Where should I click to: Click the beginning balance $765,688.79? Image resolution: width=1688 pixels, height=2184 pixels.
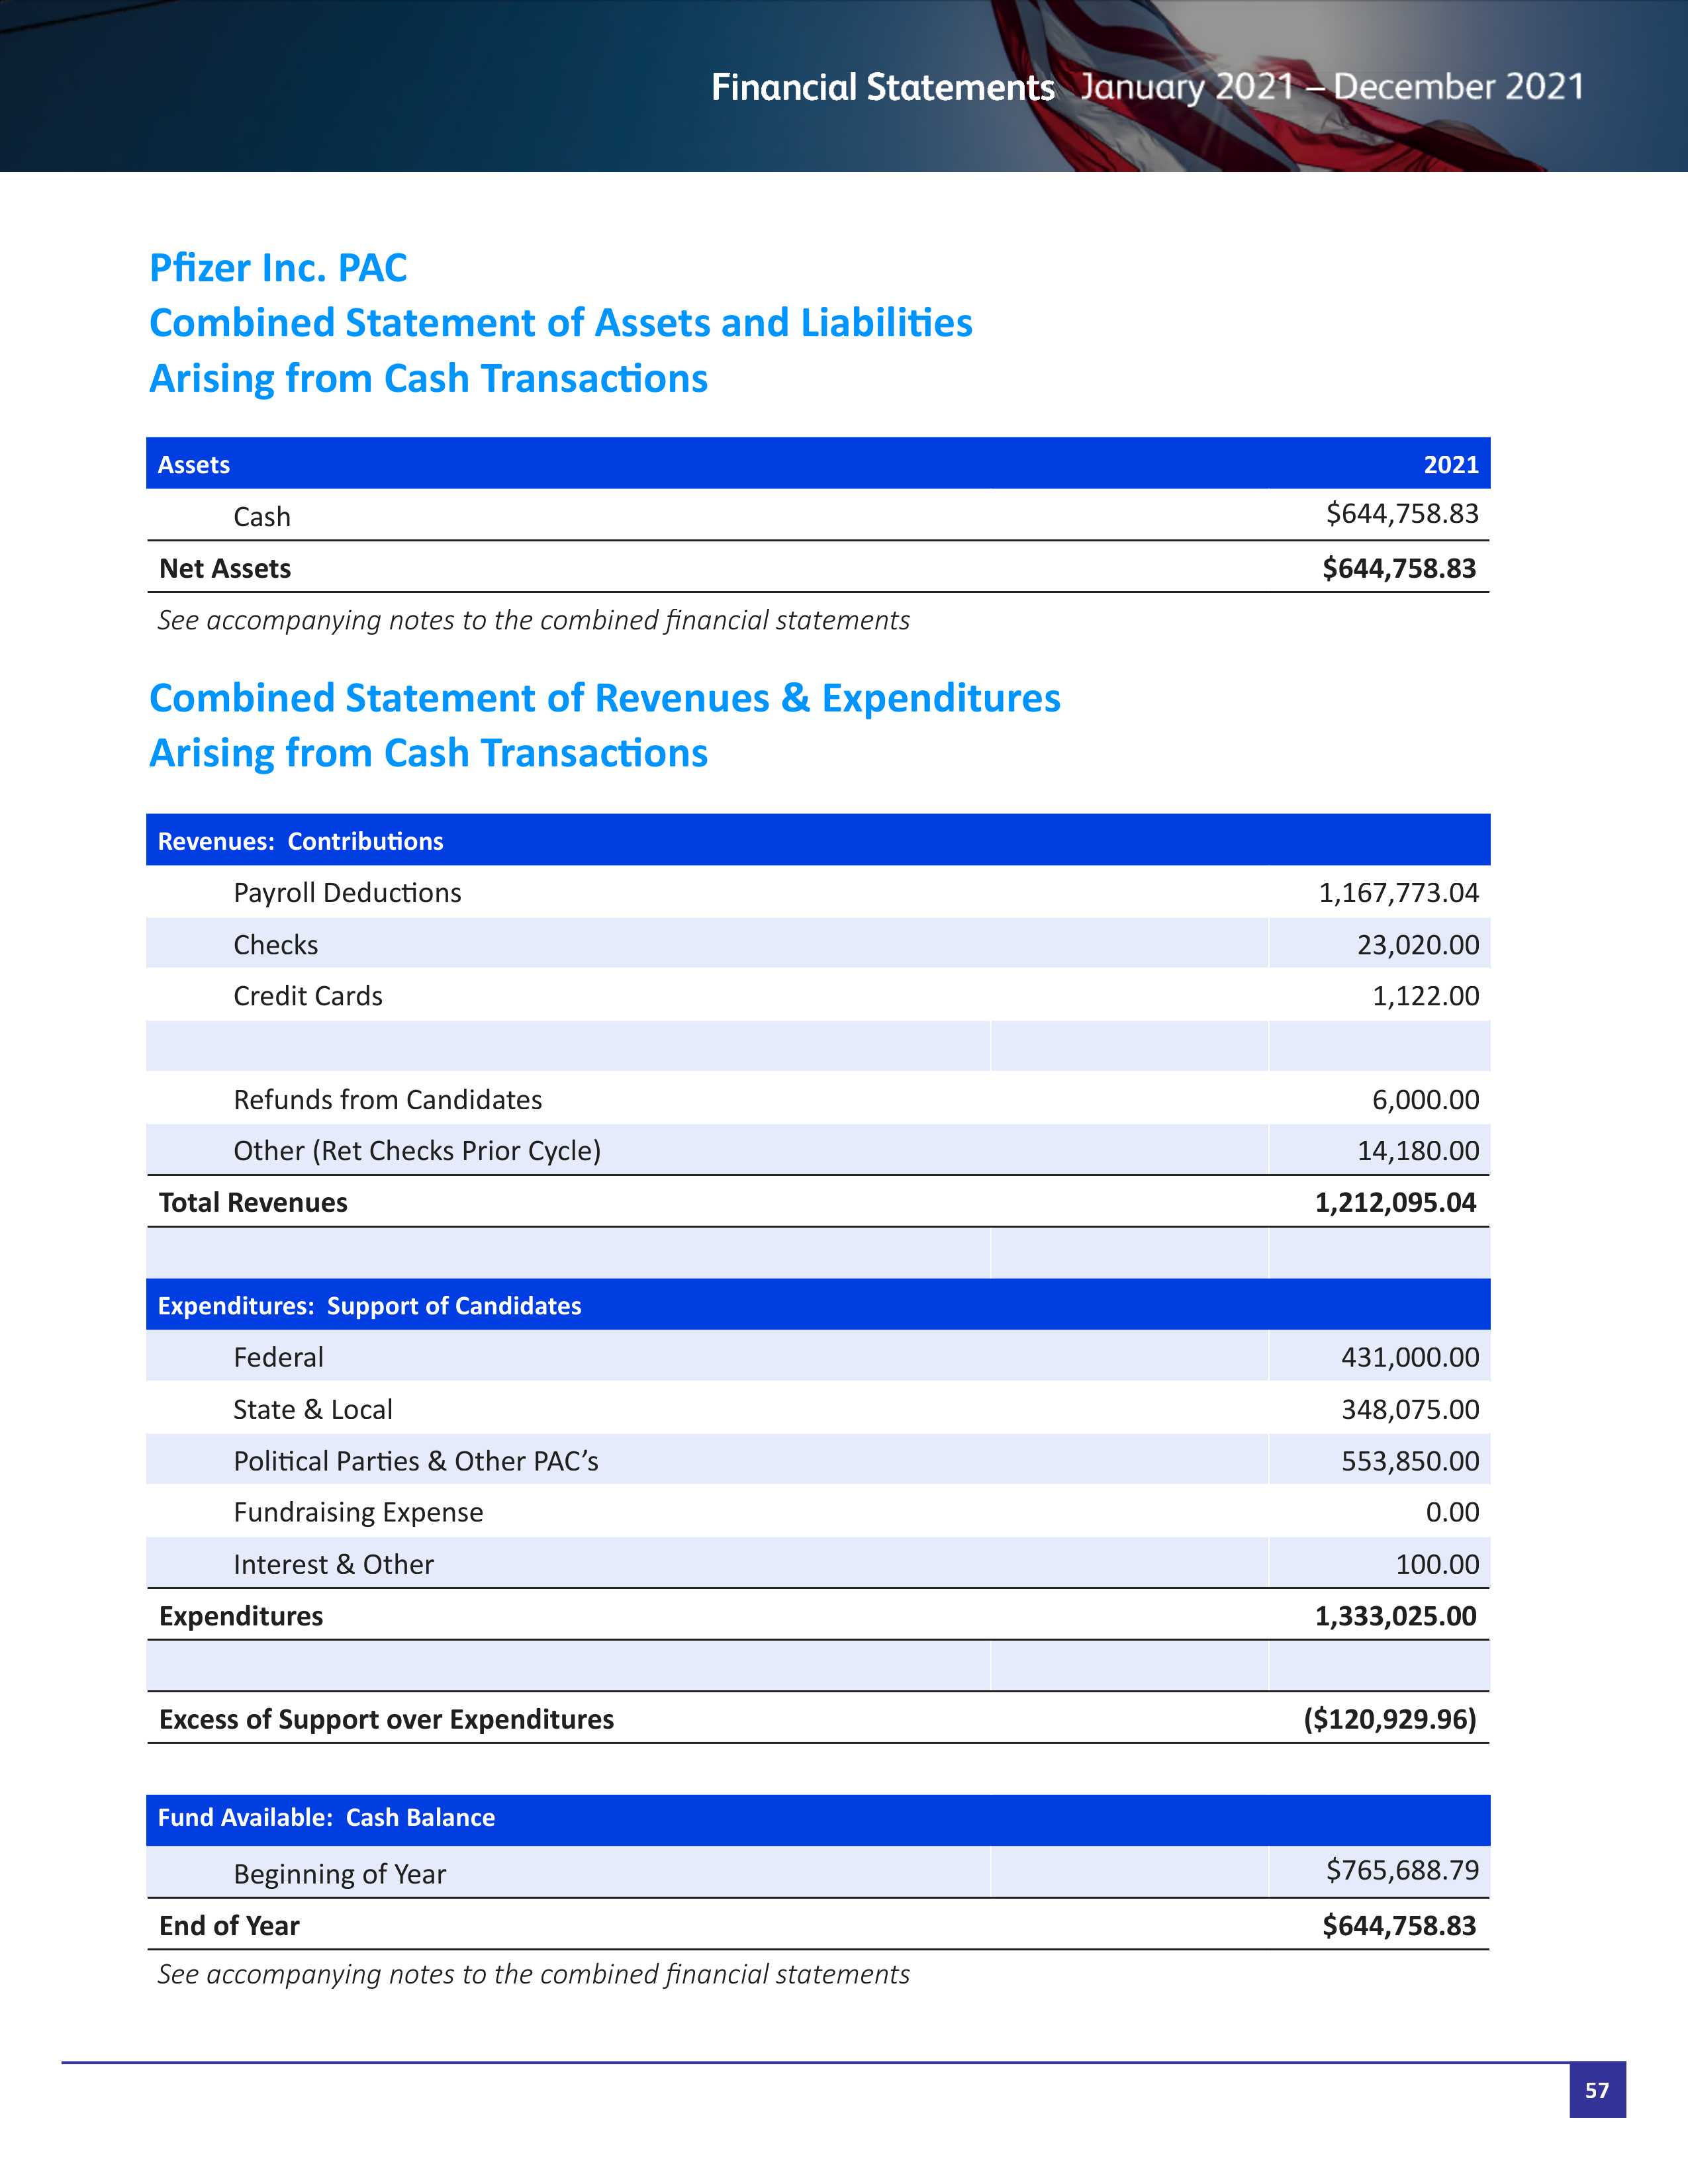[x=1402, y=1871]
